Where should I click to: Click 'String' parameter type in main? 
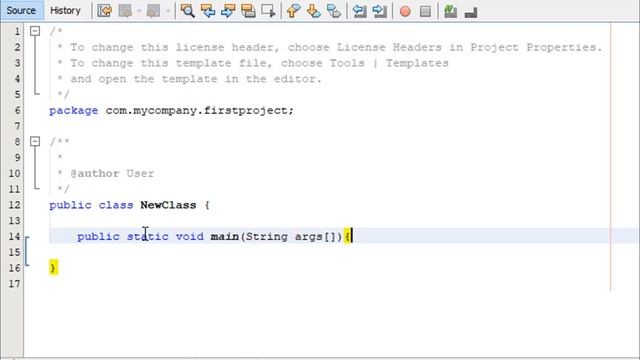(267, 236)
